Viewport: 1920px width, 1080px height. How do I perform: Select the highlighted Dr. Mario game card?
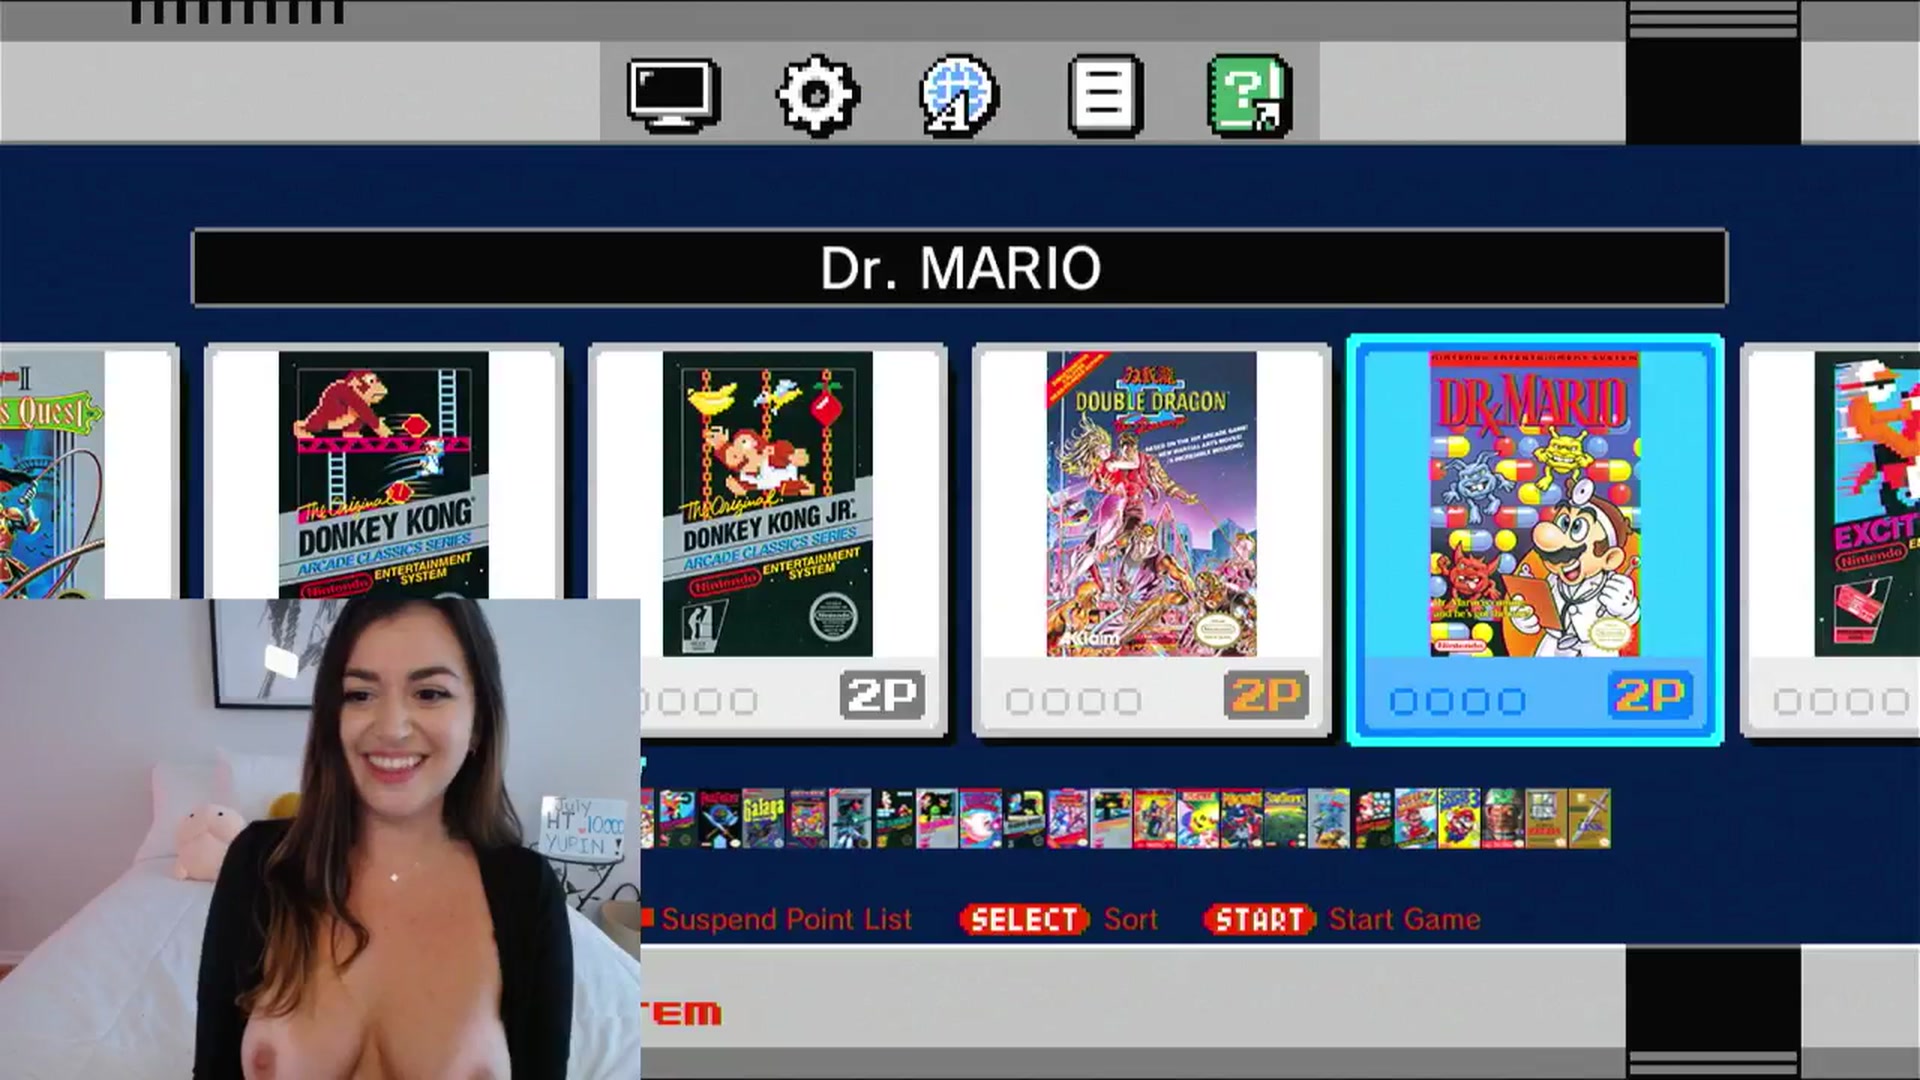click(x=1535, y=540)
